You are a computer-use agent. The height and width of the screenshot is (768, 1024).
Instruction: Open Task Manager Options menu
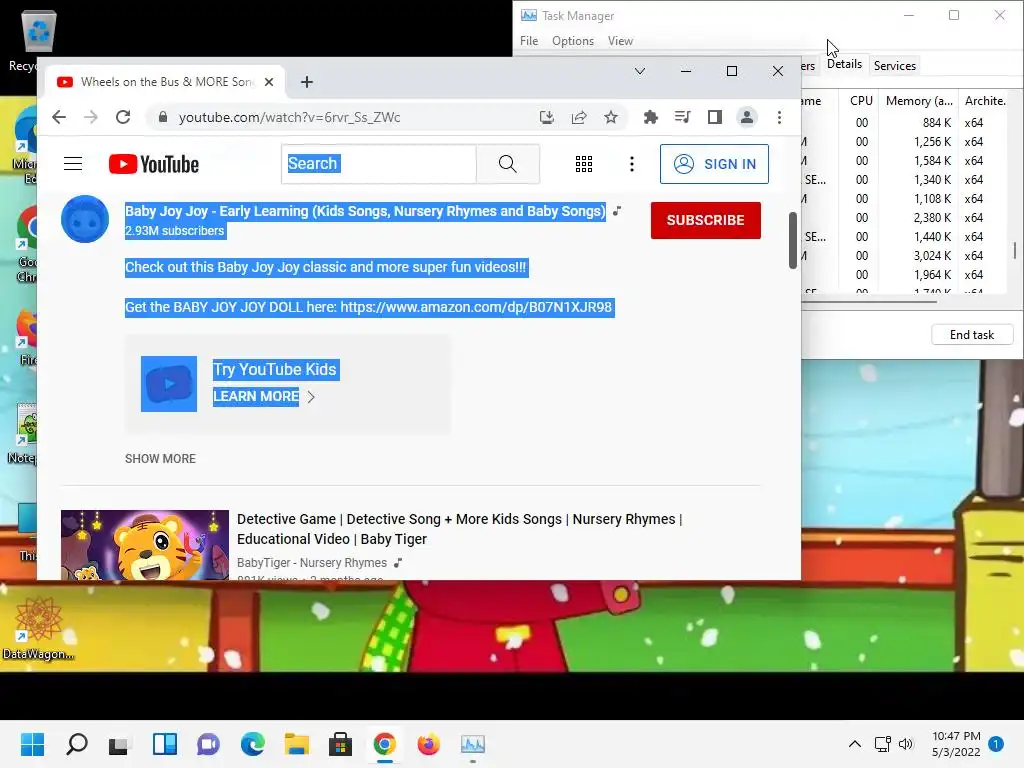(573, 41)
